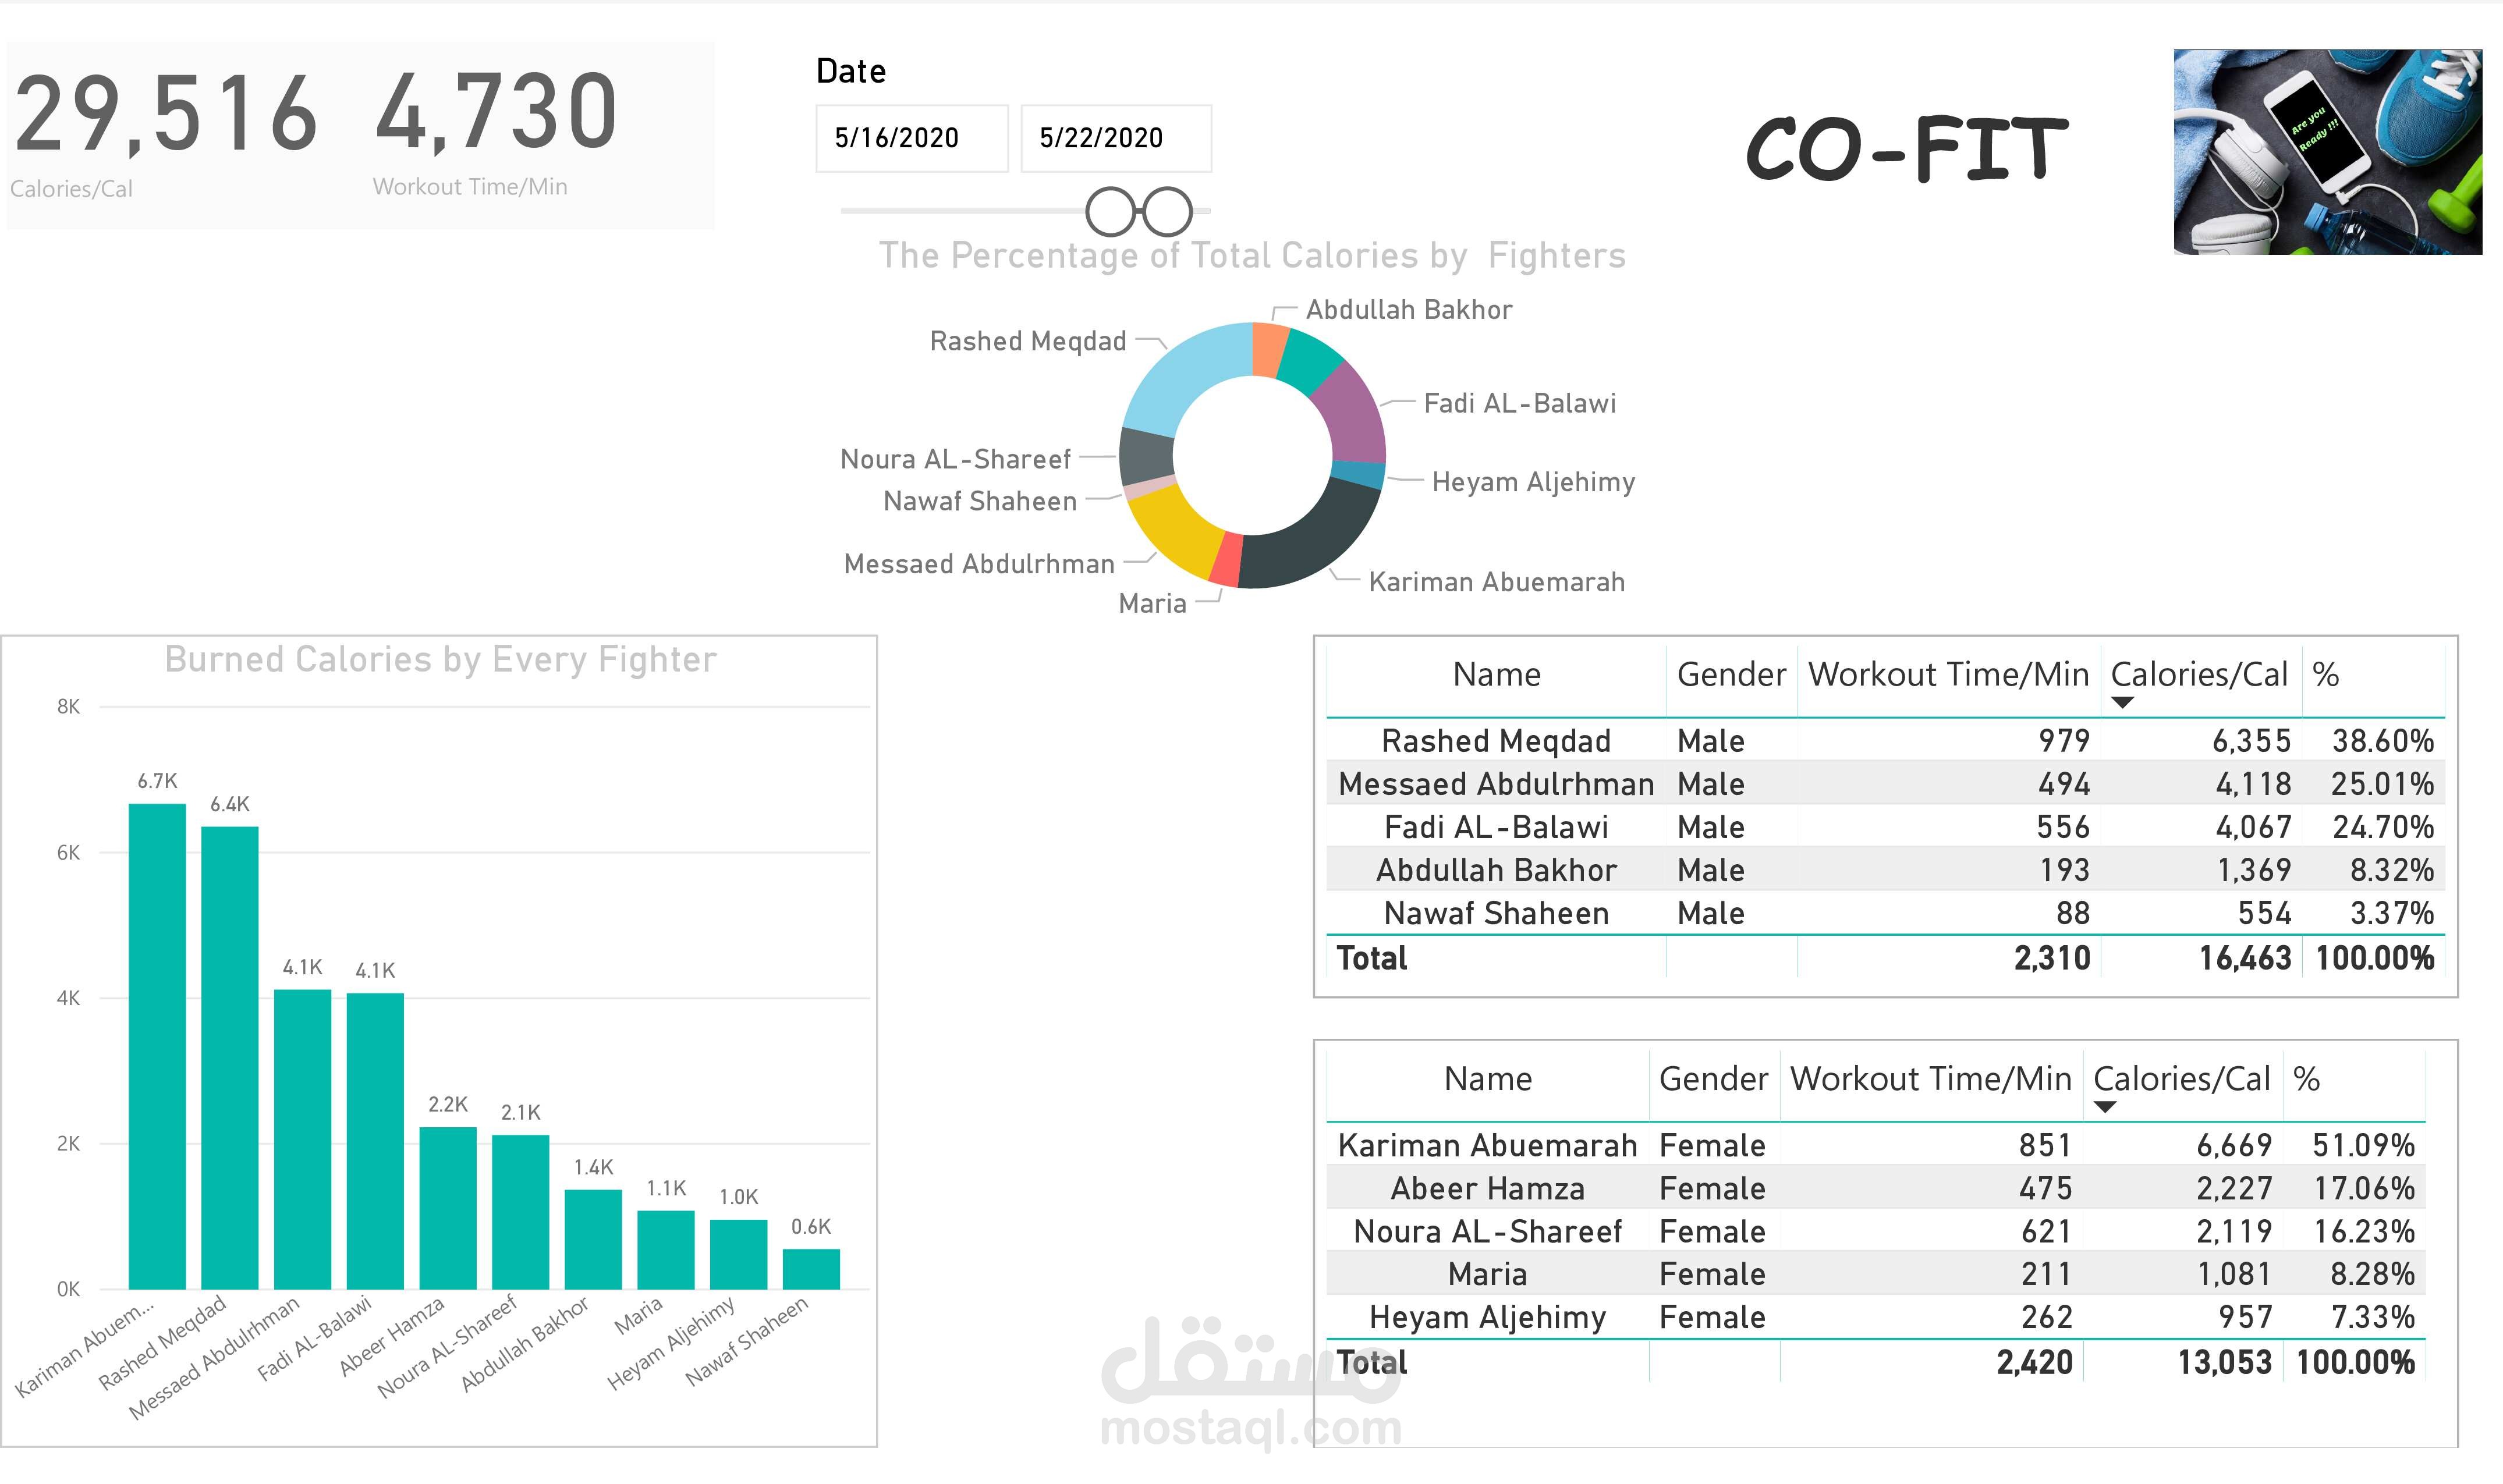Image resolution: width=2503 pixels, height=1484 pixels.
Task: Sort female table by Gender header
Action: point(1713,1079)
